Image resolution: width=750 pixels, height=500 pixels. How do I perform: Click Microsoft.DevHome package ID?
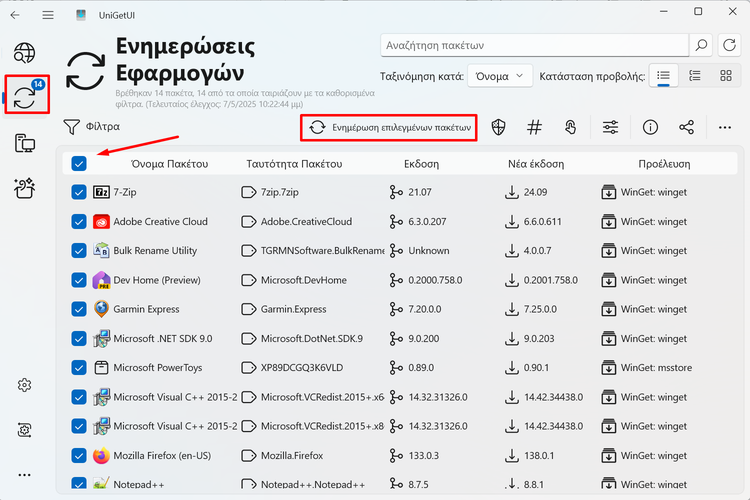[304, 280]
